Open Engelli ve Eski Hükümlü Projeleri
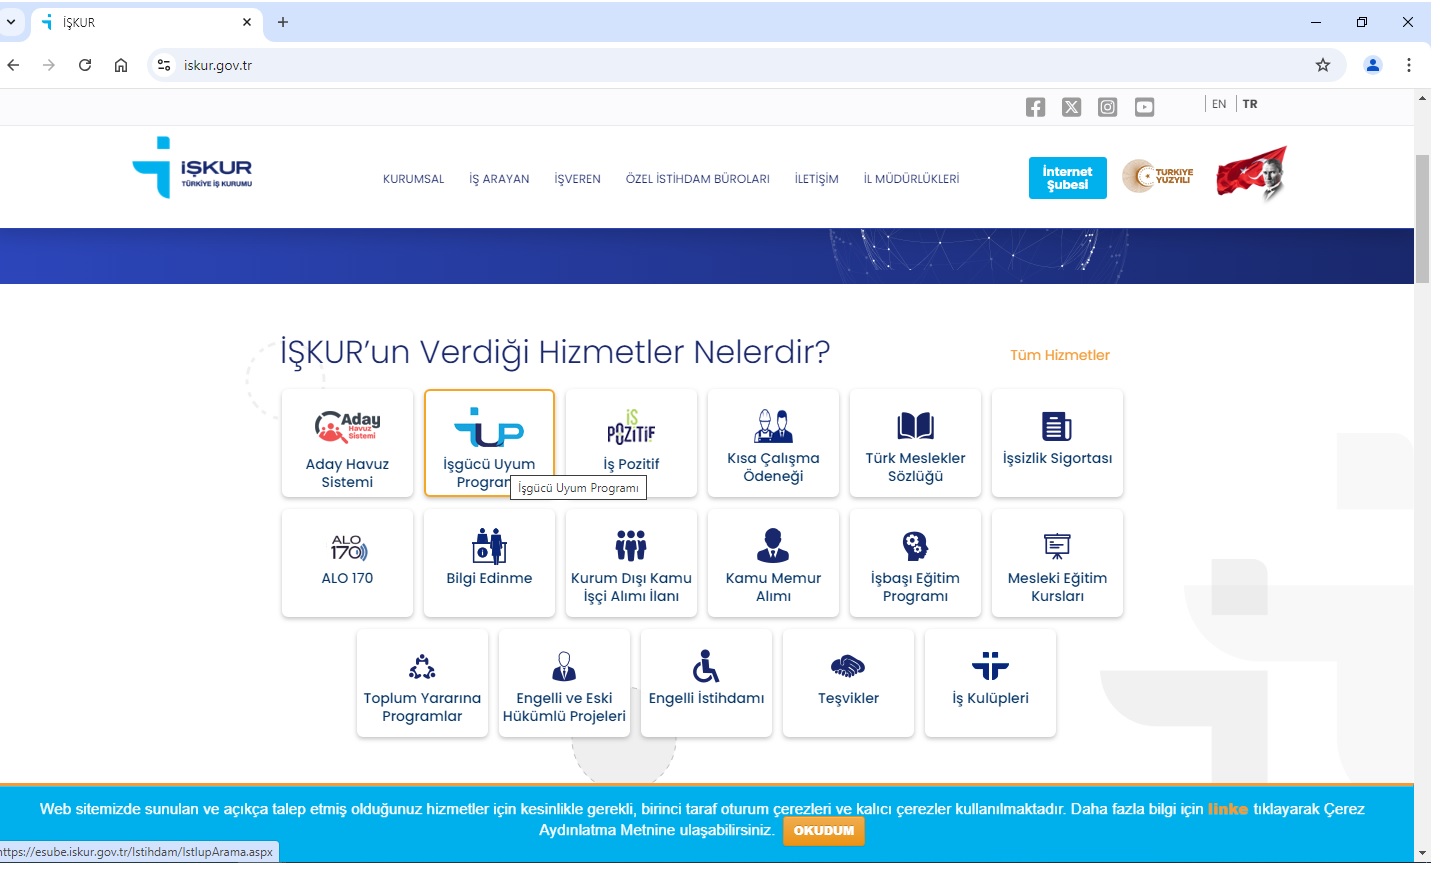Viewport: 1440px width, 872px height. coord(564,683)
